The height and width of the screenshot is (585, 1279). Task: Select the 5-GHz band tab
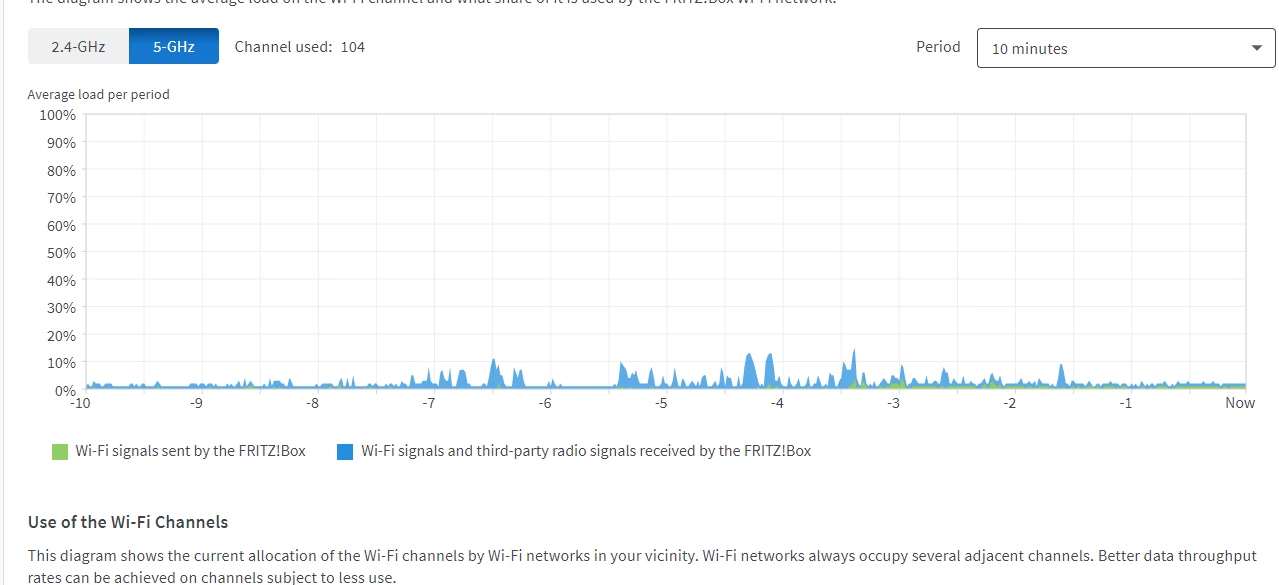pos(174,46)
